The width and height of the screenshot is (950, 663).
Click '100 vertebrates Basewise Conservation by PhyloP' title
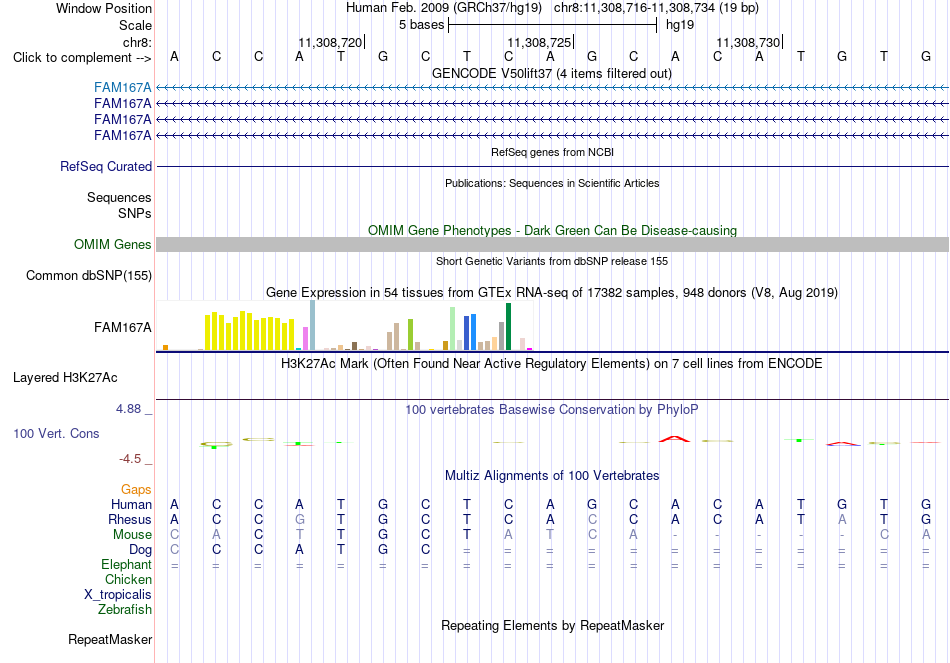(552, 410)
